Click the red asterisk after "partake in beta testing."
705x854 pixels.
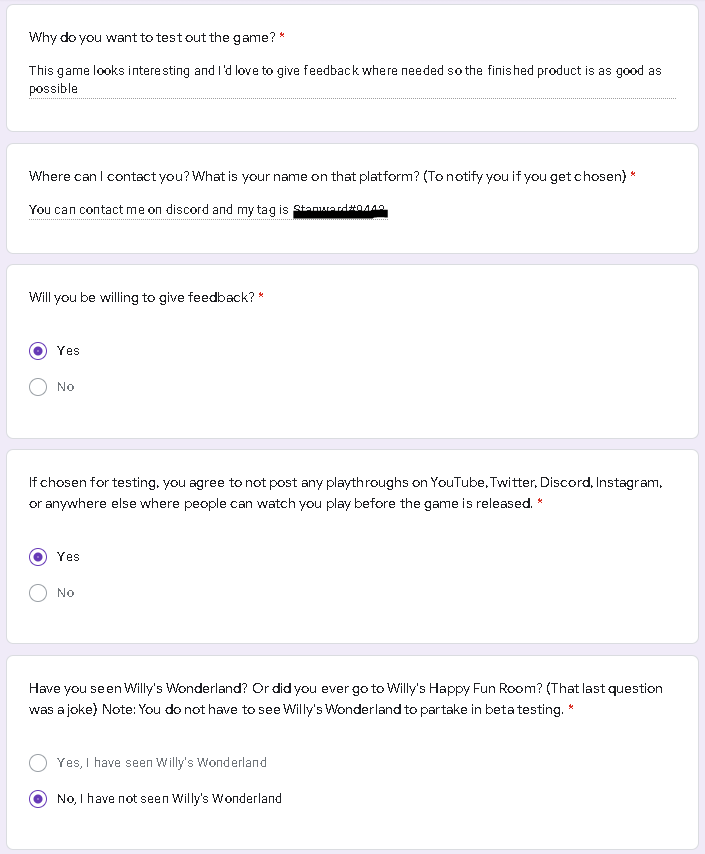tap(570, 707)
